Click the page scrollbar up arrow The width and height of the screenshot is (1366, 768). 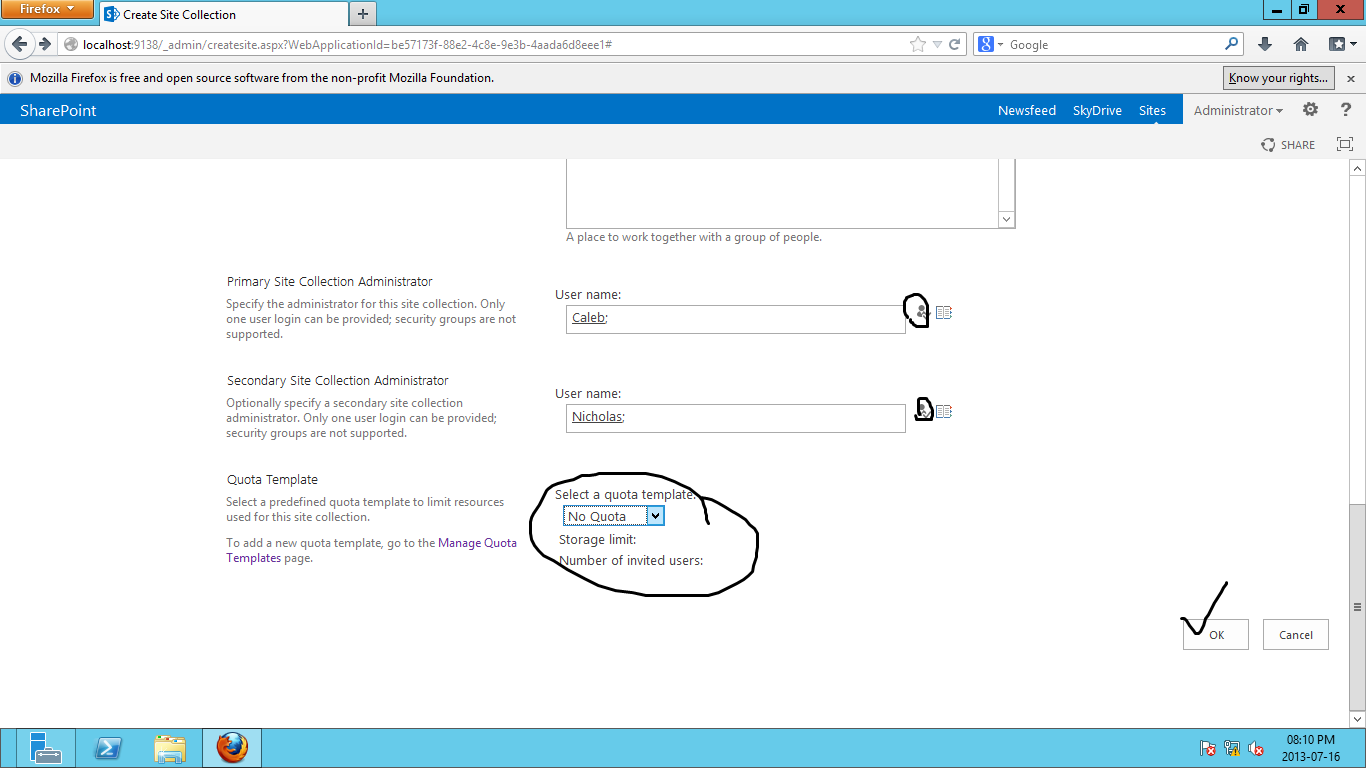[x=1357, y=168]
